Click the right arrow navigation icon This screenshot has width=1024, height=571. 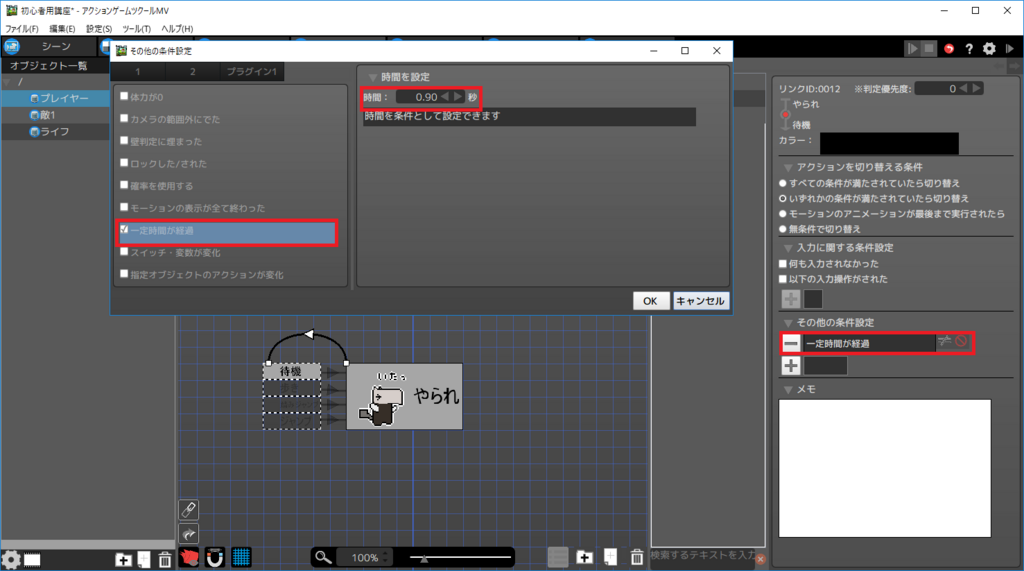tap(1014, 67)
